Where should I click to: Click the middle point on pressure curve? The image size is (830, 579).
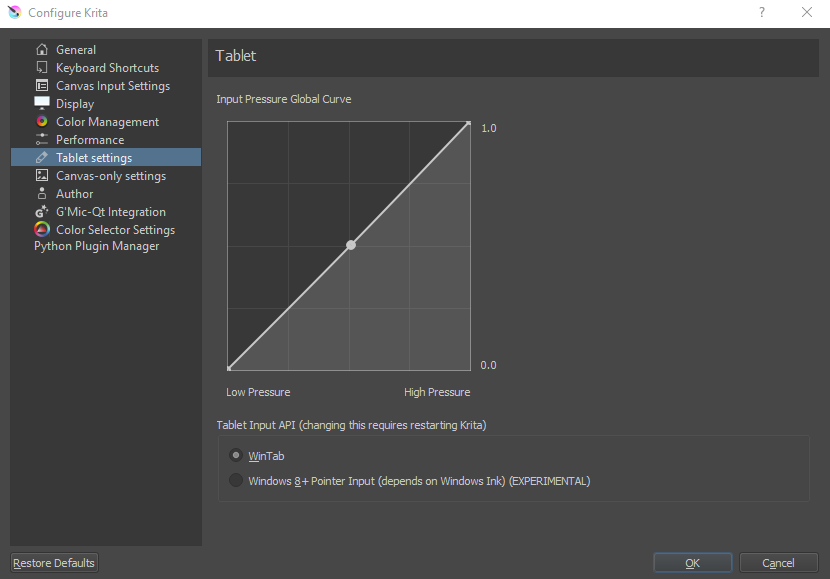[x=351, y=245]
